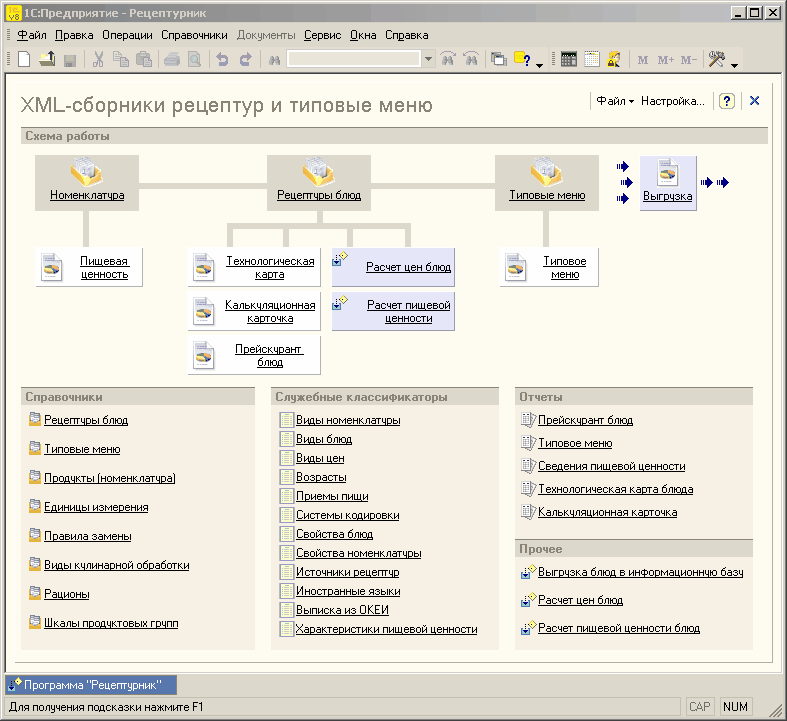Viewport: 787px width, 721px height.
Task: Open the Рецептуры блюд folder block in scheme
Action: click(319, 183)
